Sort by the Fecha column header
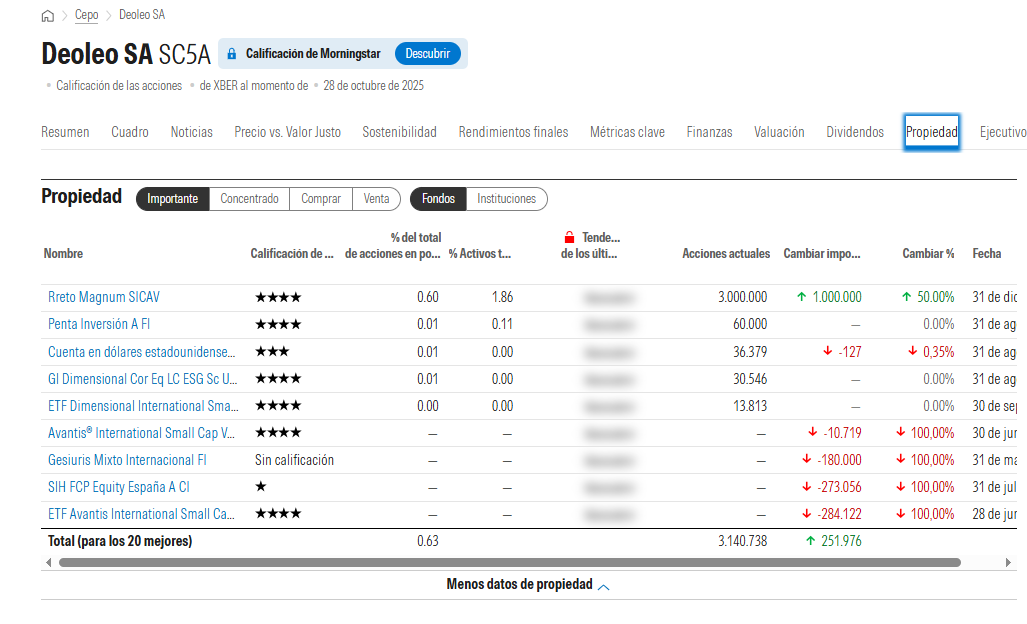The width and height of the screenshot is (1027, 624). (986, 253)
